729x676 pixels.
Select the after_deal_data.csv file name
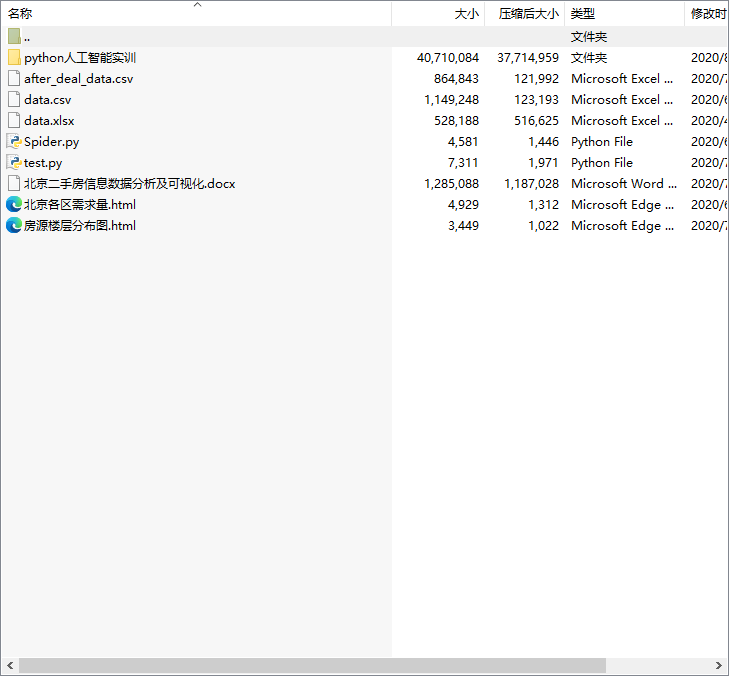79,79
